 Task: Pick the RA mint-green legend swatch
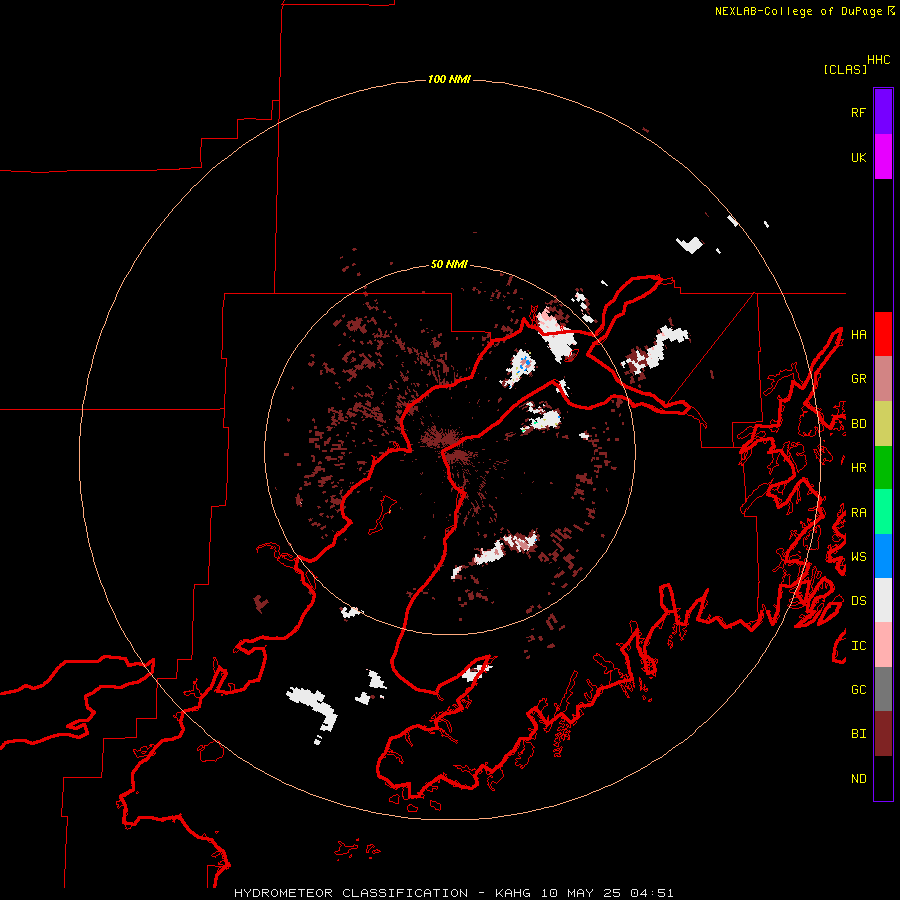[x=883, y=512]
